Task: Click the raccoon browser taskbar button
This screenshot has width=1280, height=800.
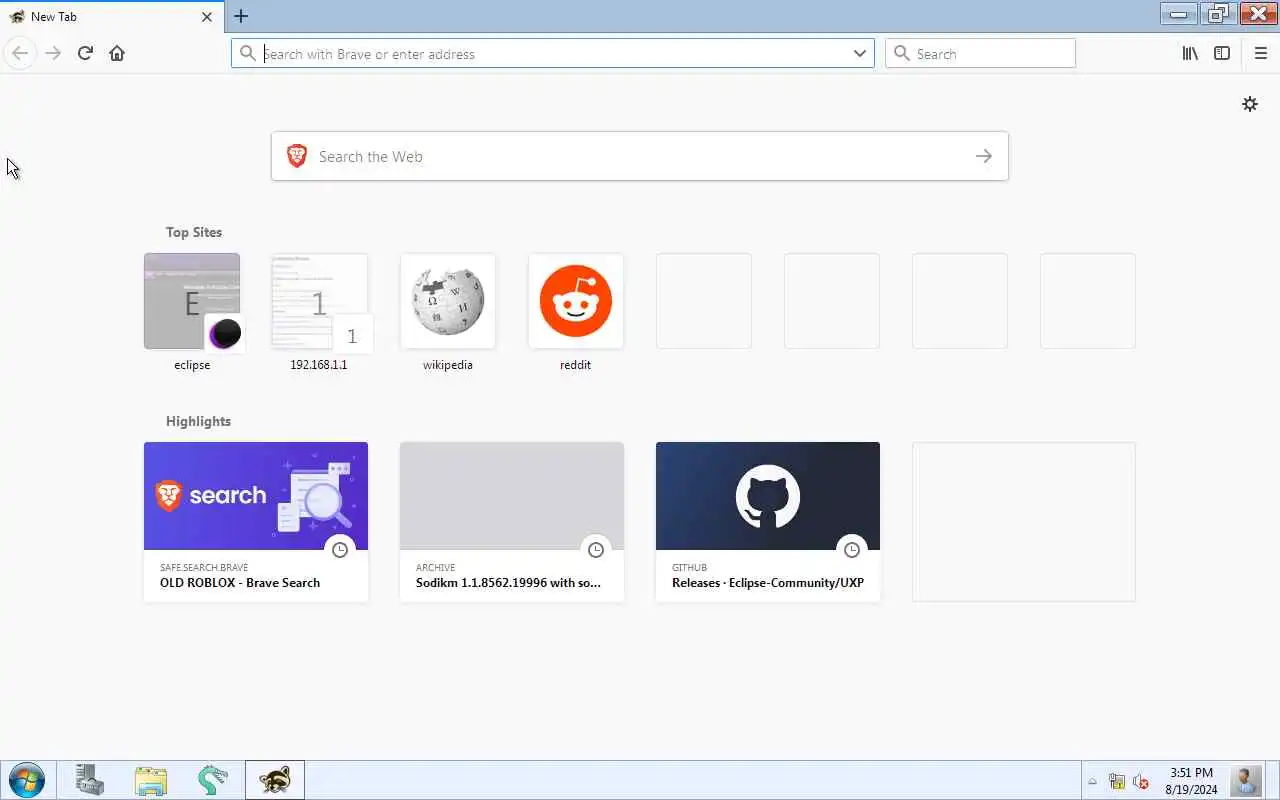Action: tap(275, 780)
